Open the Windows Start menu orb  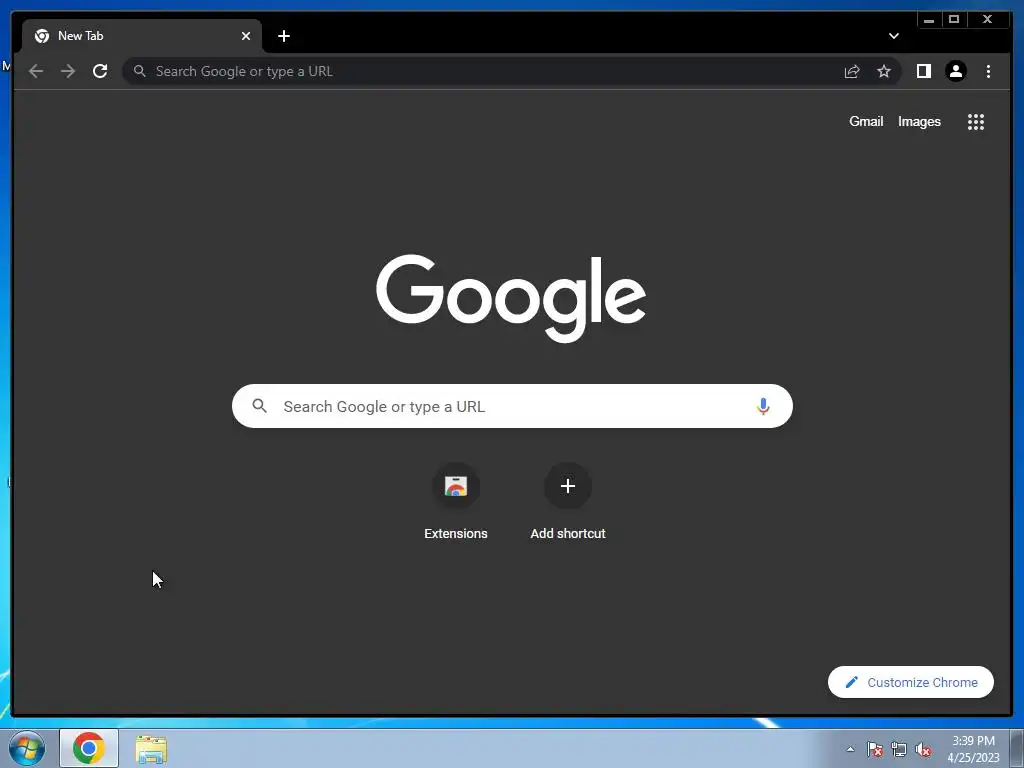[x=27, y=748]
